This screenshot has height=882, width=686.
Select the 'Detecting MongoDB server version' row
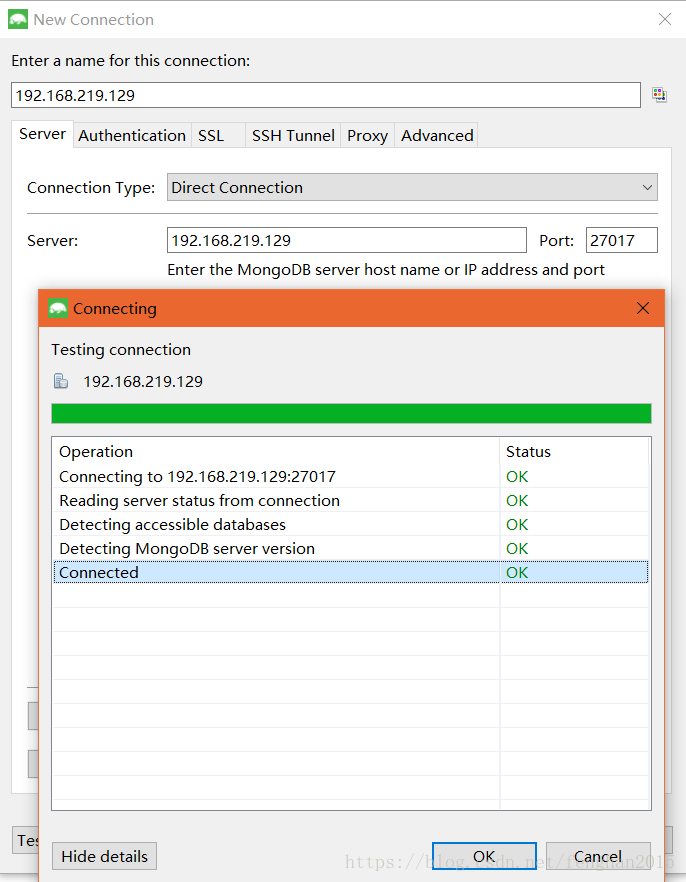click(x=351, y=548)
